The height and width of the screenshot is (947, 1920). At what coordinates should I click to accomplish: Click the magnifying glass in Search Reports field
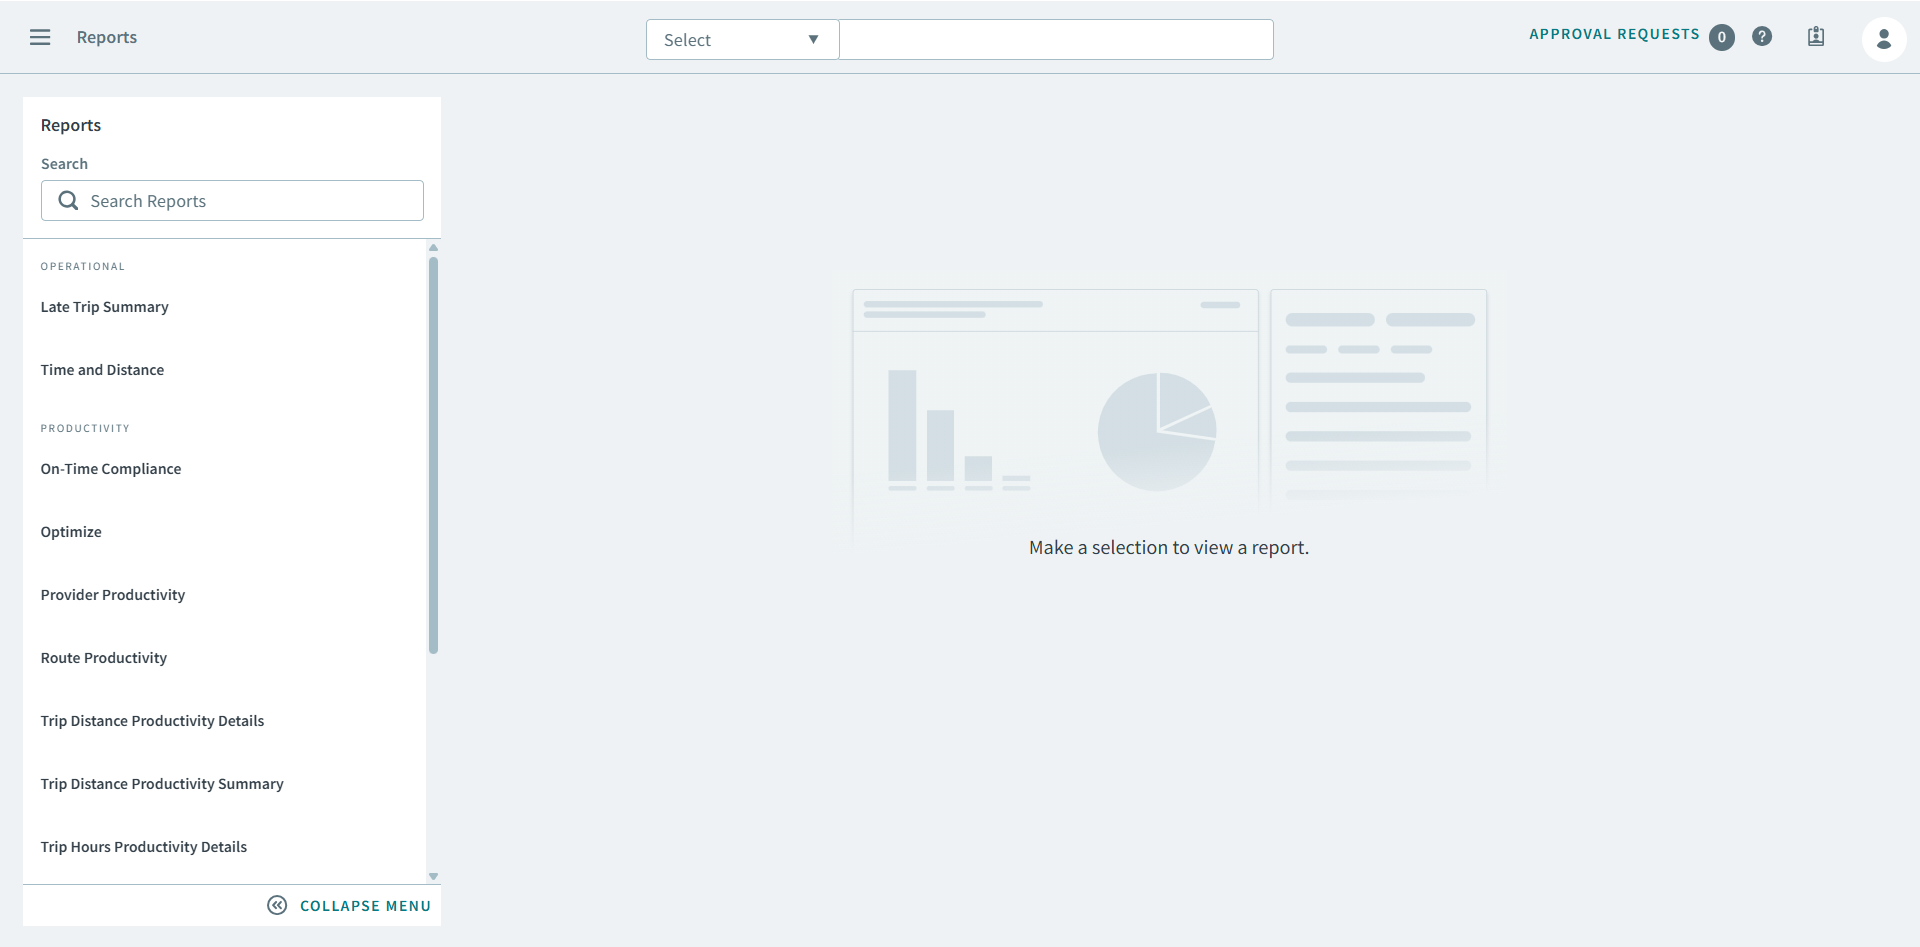[68, 200]
